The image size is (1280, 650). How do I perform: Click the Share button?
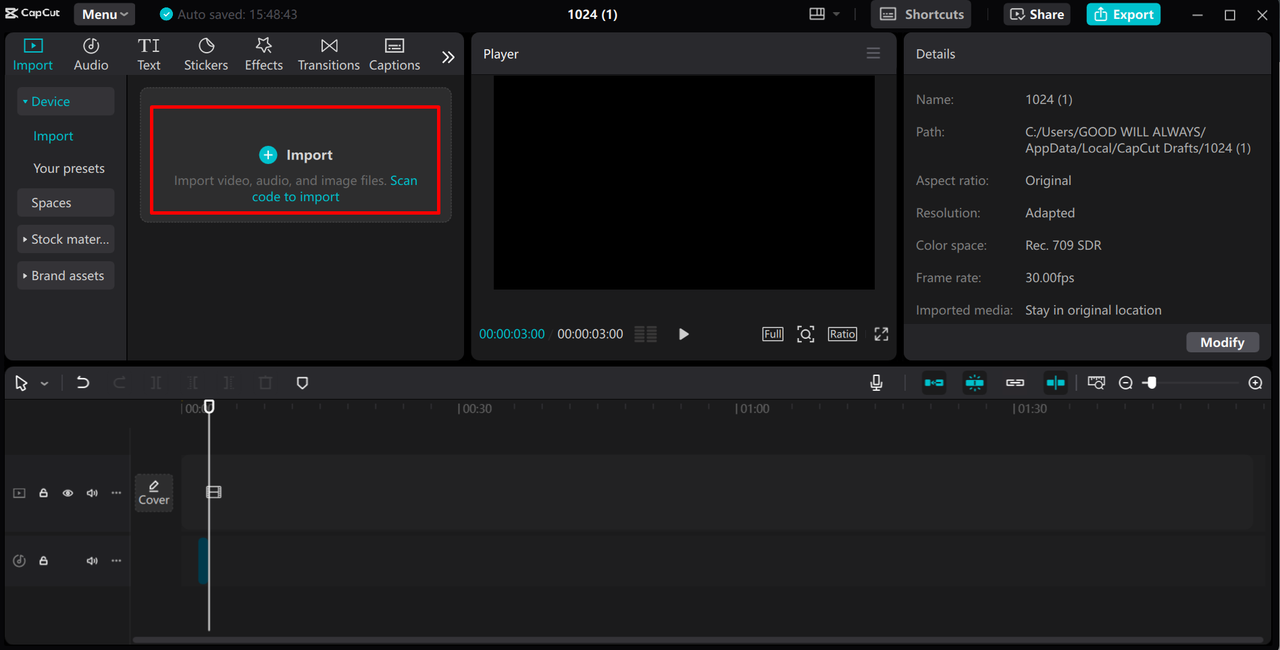pyautogui.click(x=1037, y=14)
